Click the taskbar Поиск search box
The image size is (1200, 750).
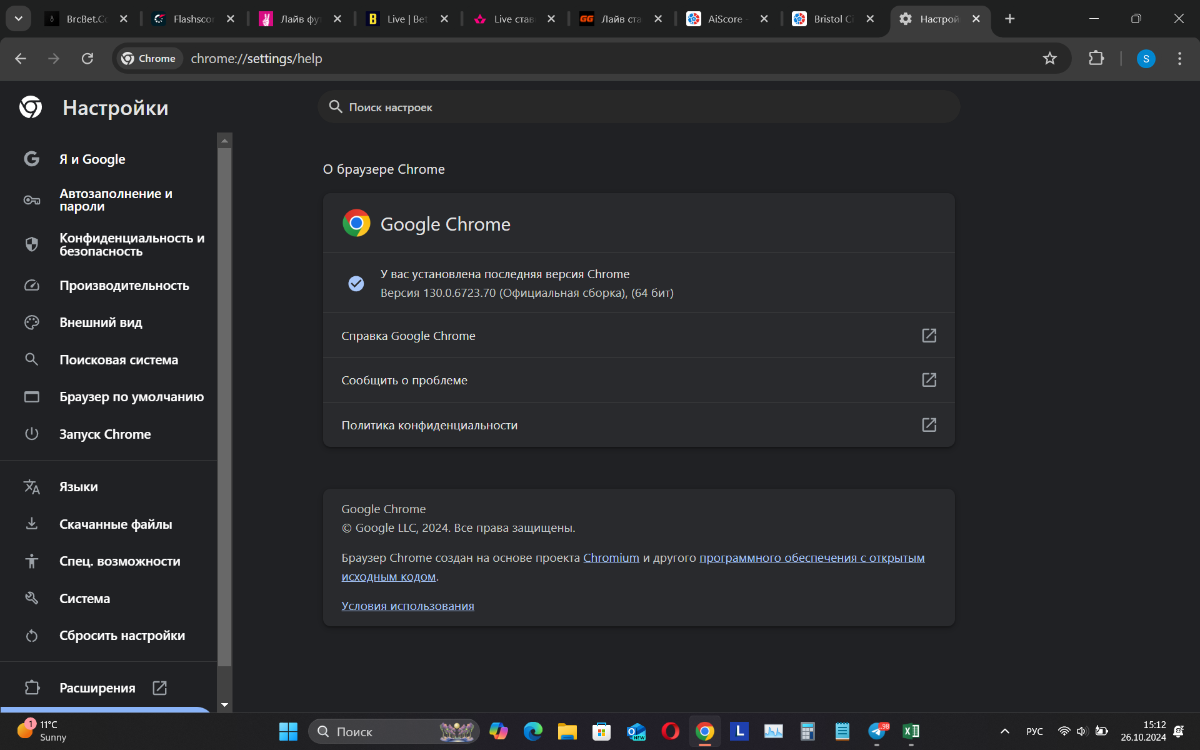coord(392,731)
